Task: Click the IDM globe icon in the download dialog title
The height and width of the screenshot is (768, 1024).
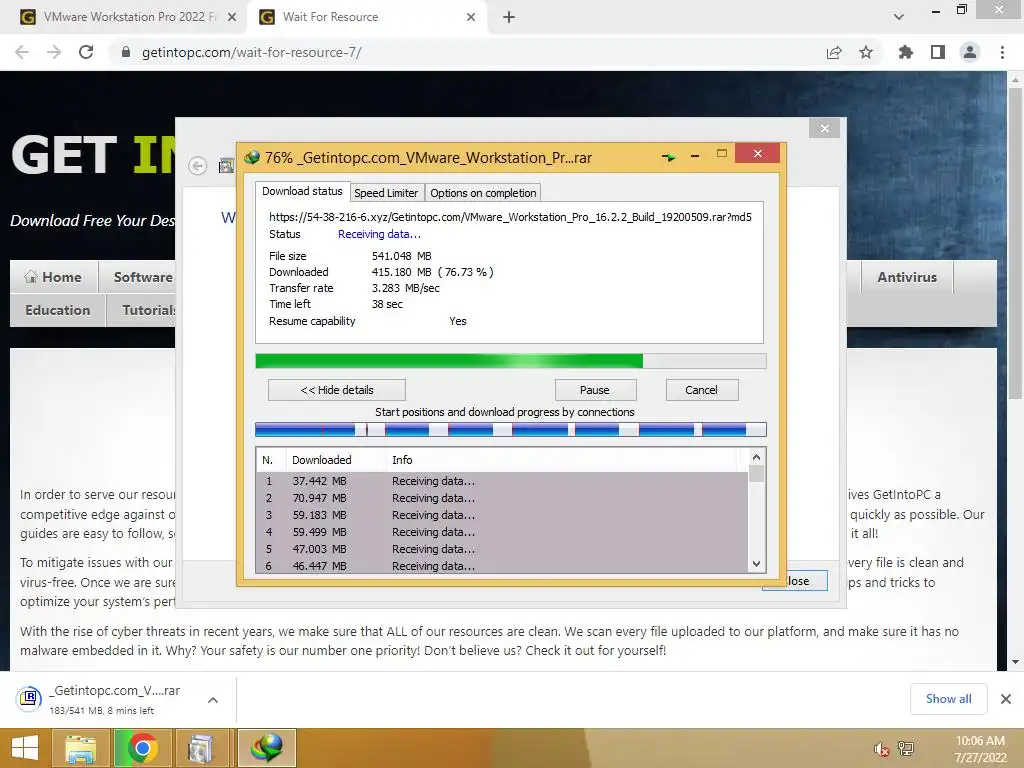Action: [x=252, y=157]
